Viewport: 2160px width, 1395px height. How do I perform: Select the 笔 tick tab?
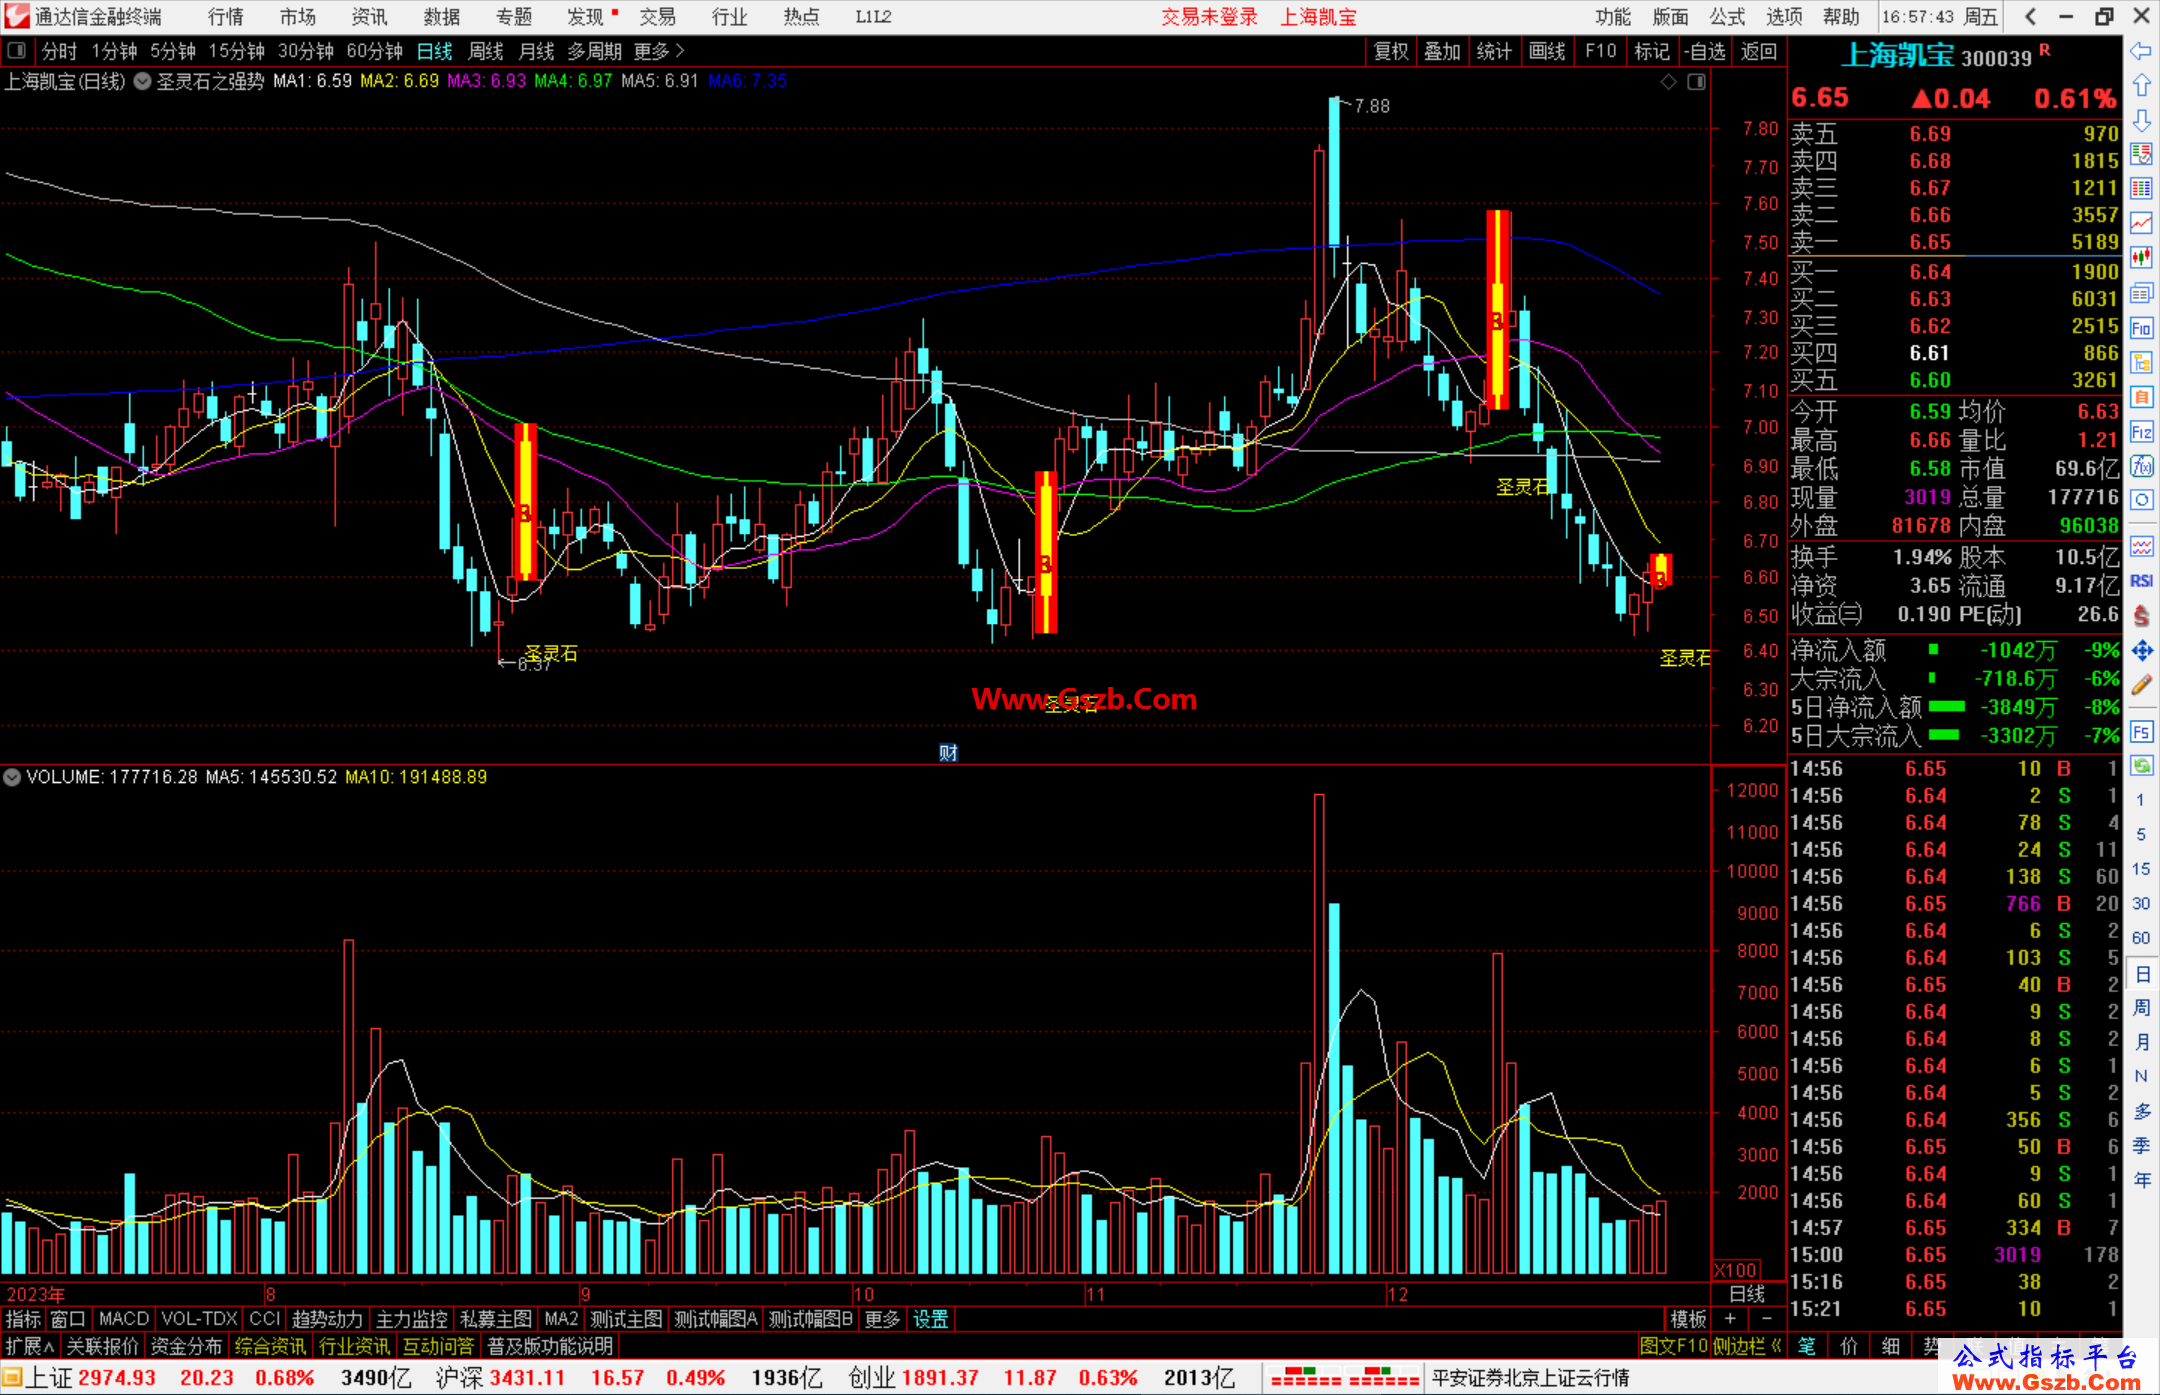1807,1346
